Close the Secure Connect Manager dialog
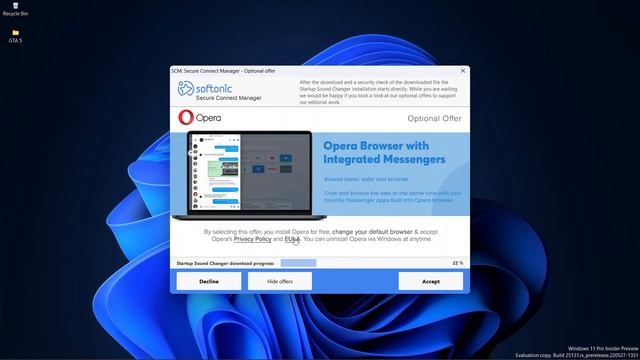 tap(463, 71)
